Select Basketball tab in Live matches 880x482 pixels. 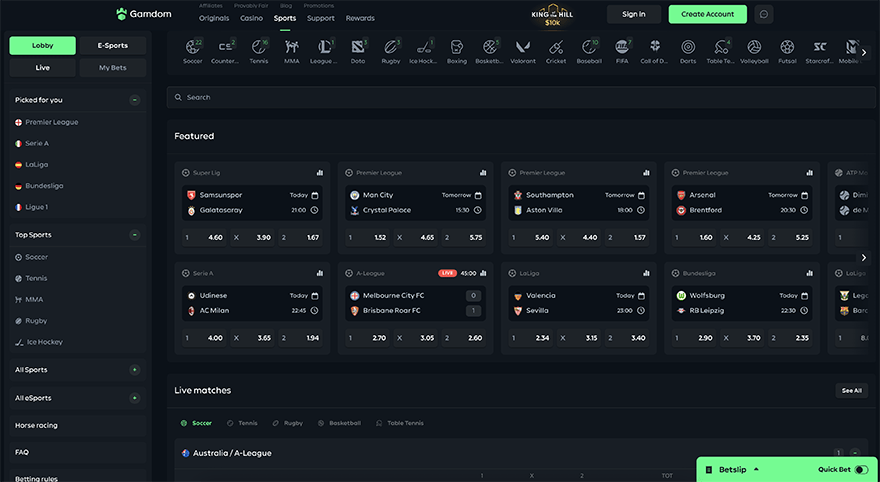pyautogui.click(x=339, y=423)
